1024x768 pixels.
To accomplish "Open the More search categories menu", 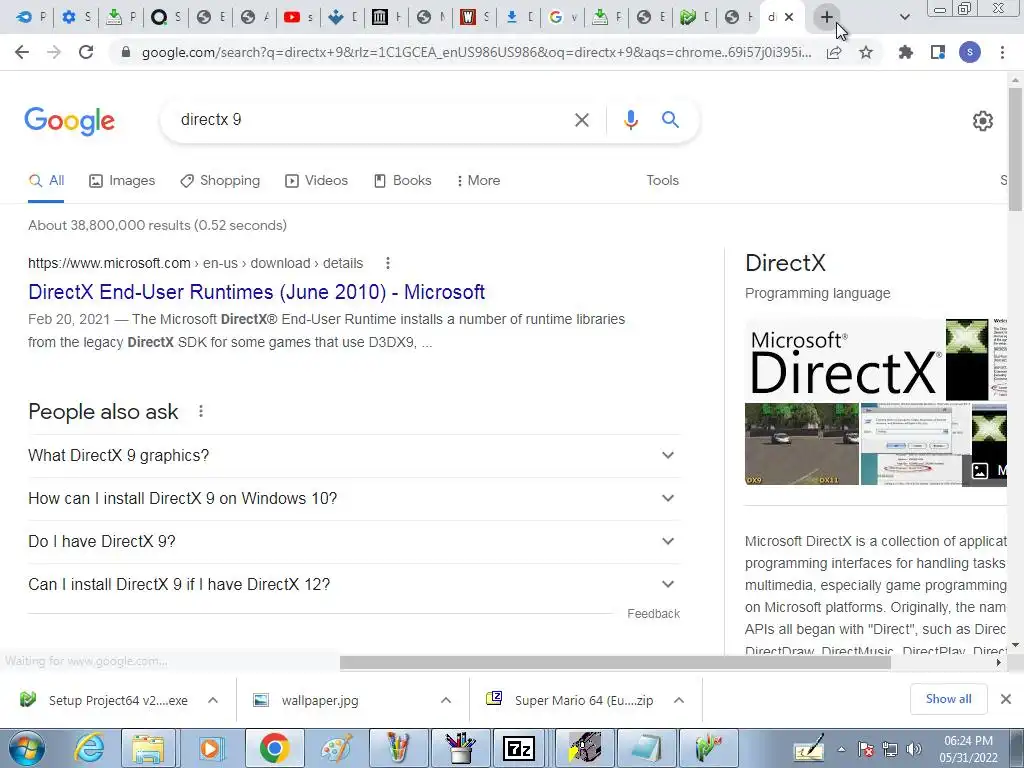I will tap(479, 181).
